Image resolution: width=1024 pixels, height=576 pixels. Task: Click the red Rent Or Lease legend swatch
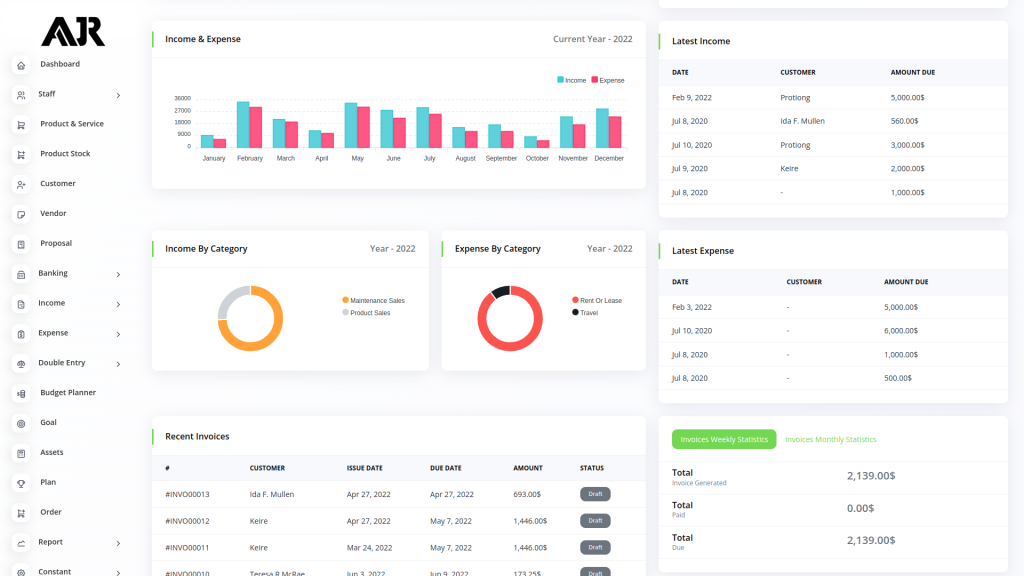pos(575,301)
